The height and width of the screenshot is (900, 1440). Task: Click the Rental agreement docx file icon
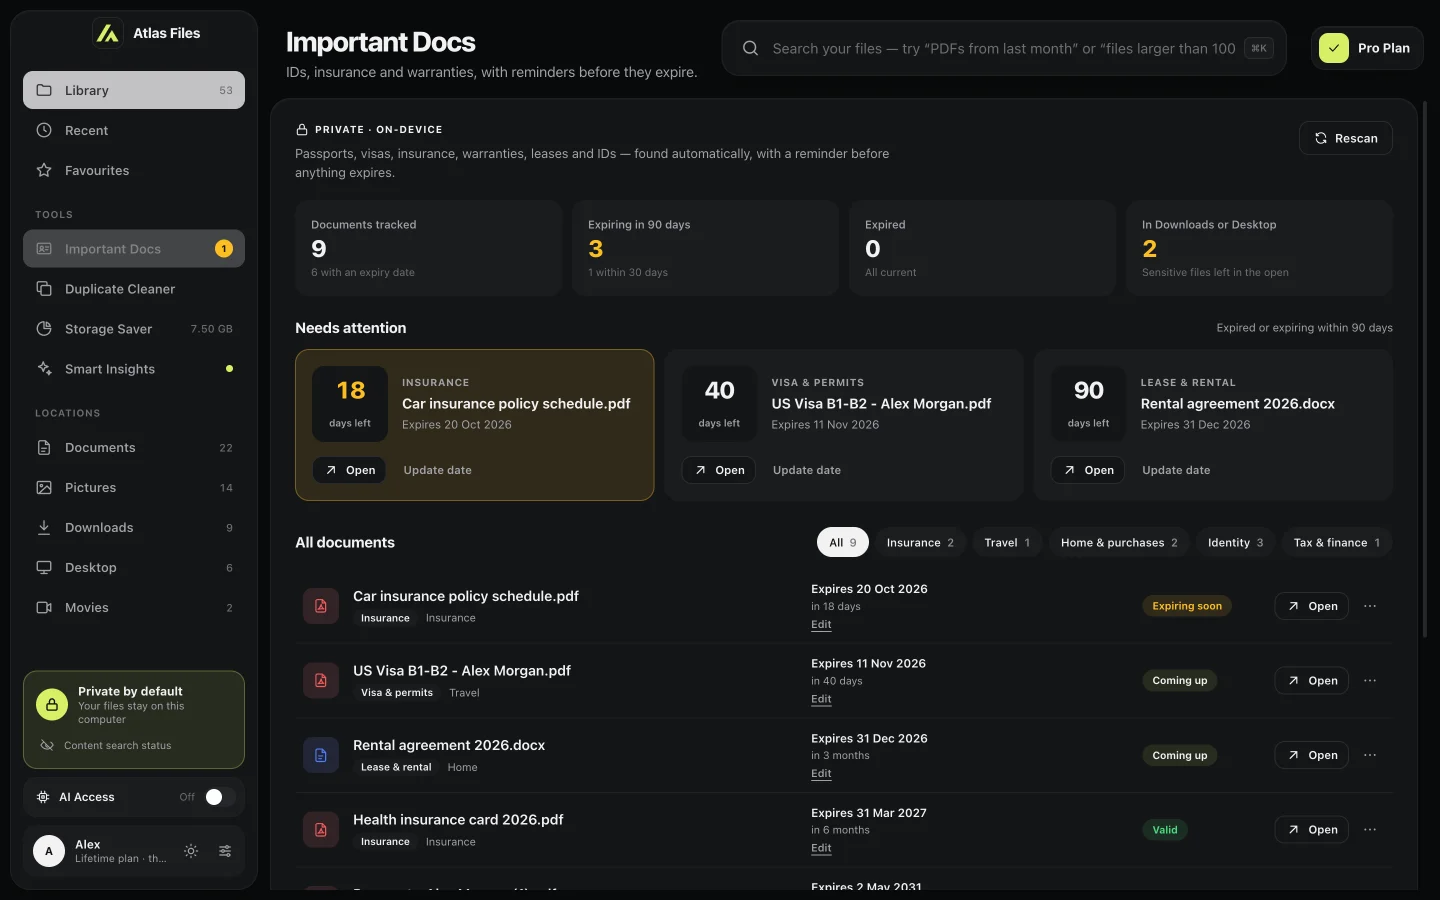tap(321, 755)
